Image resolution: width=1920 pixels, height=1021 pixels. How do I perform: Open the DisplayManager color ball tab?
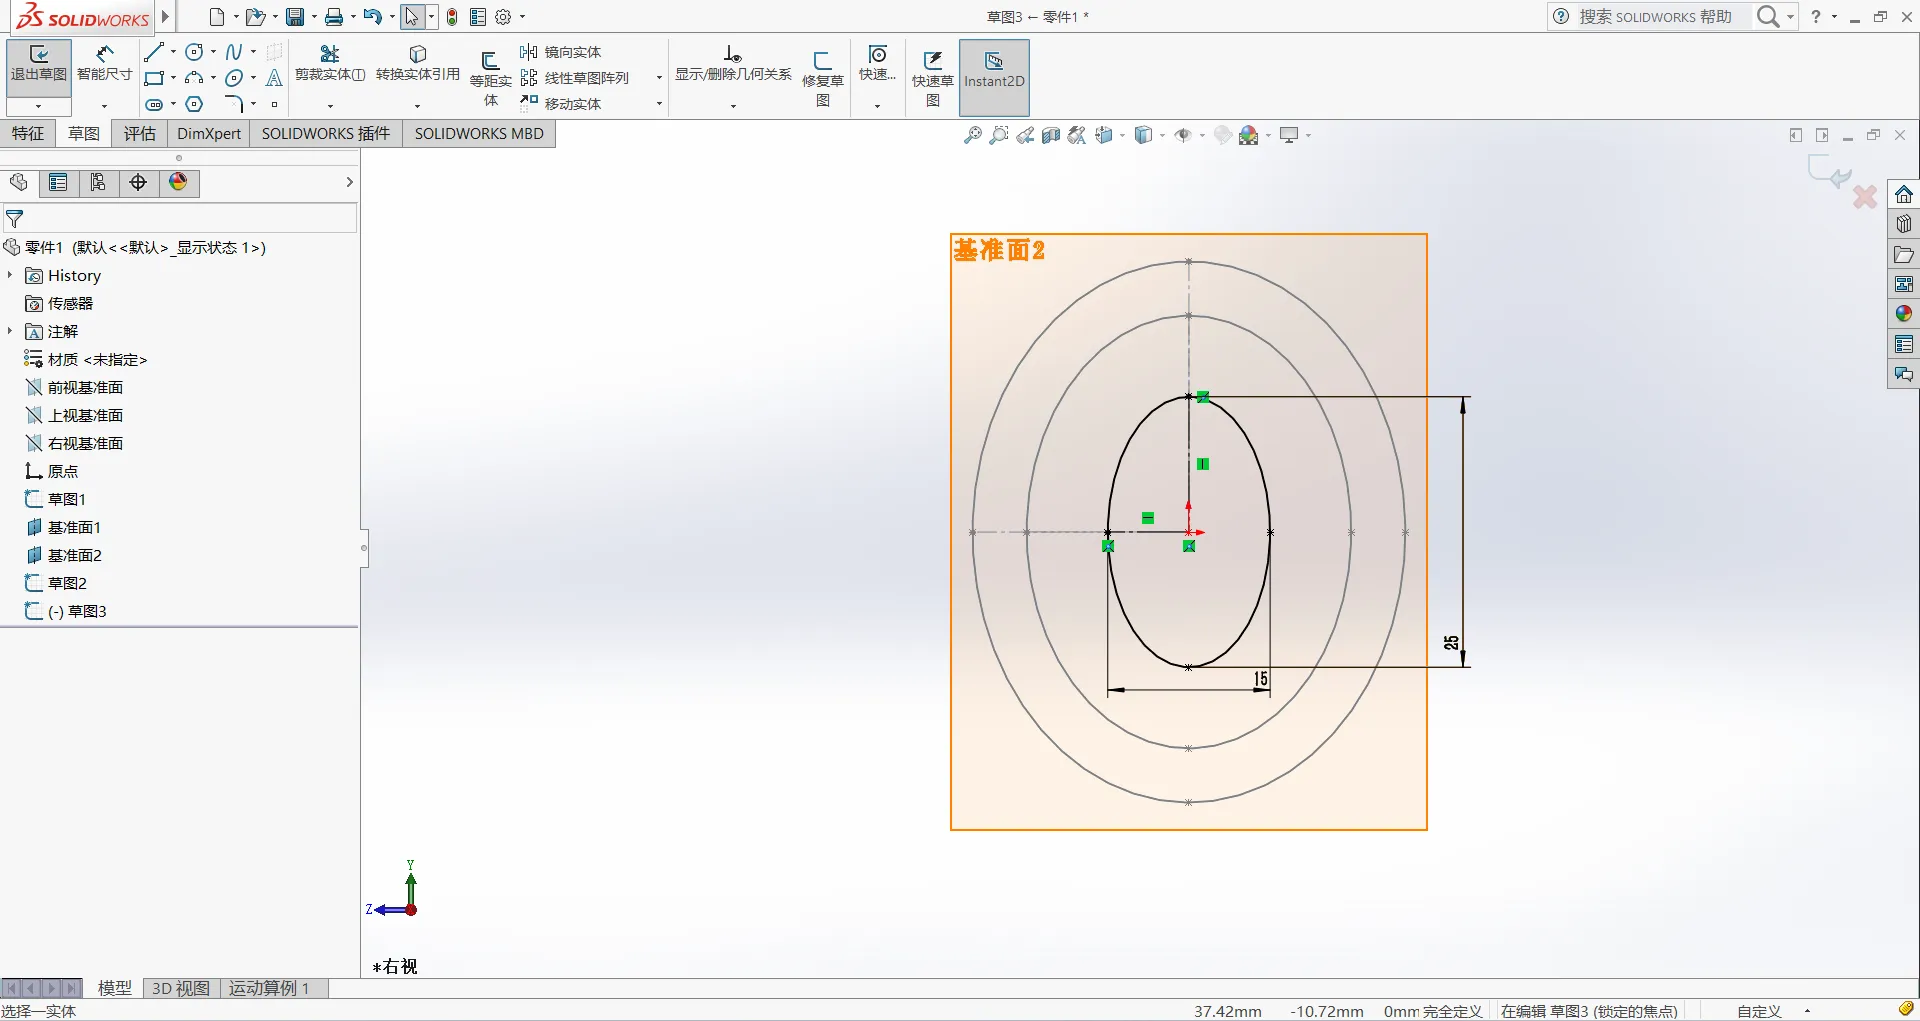coord(178,182)
